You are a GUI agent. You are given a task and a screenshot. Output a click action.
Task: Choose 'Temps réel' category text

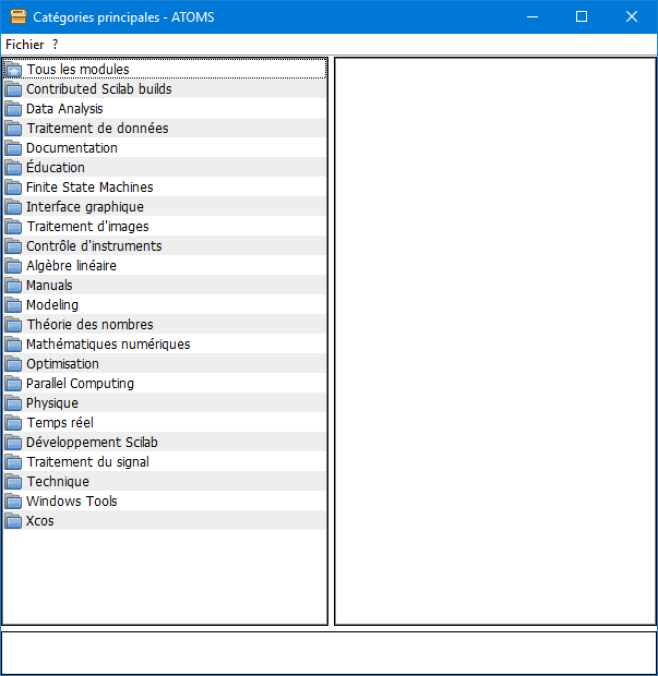(x=60, y=422)
